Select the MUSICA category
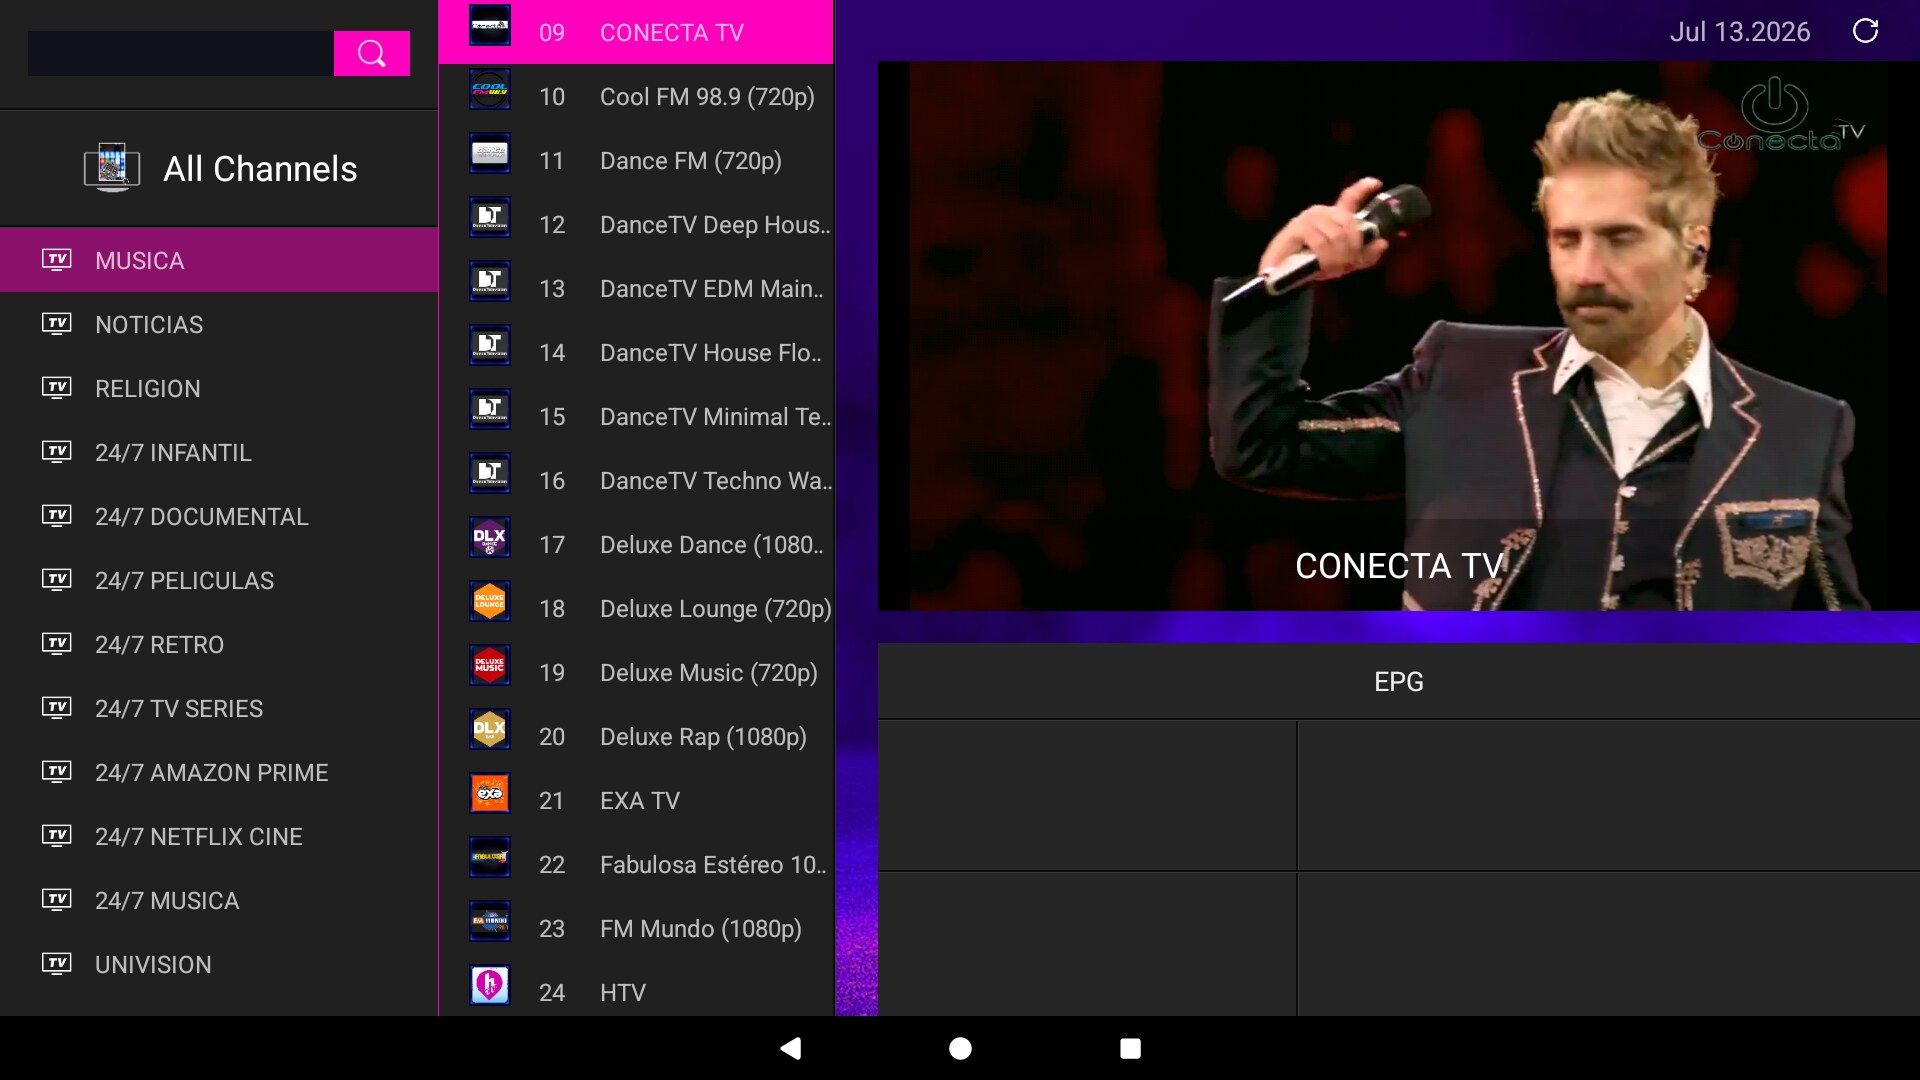This screenshot has width=1920, height=1080. click(219, 260)
